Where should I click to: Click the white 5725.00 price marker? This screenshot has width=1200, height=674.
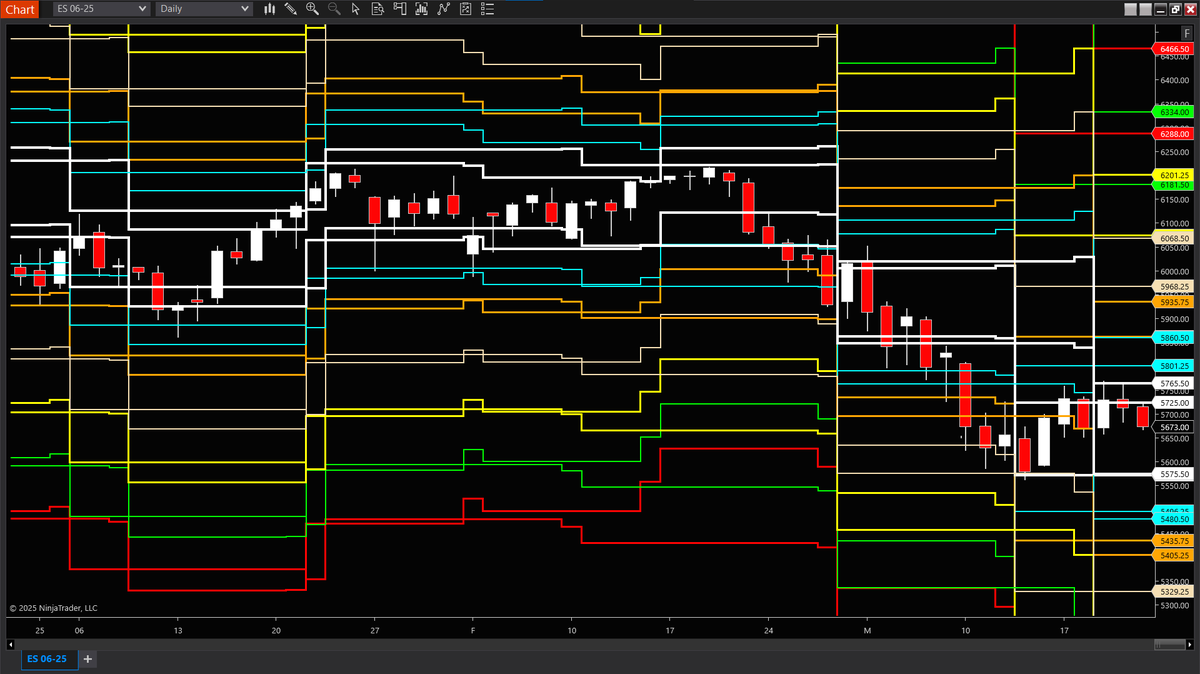[x=1172, y=402]
